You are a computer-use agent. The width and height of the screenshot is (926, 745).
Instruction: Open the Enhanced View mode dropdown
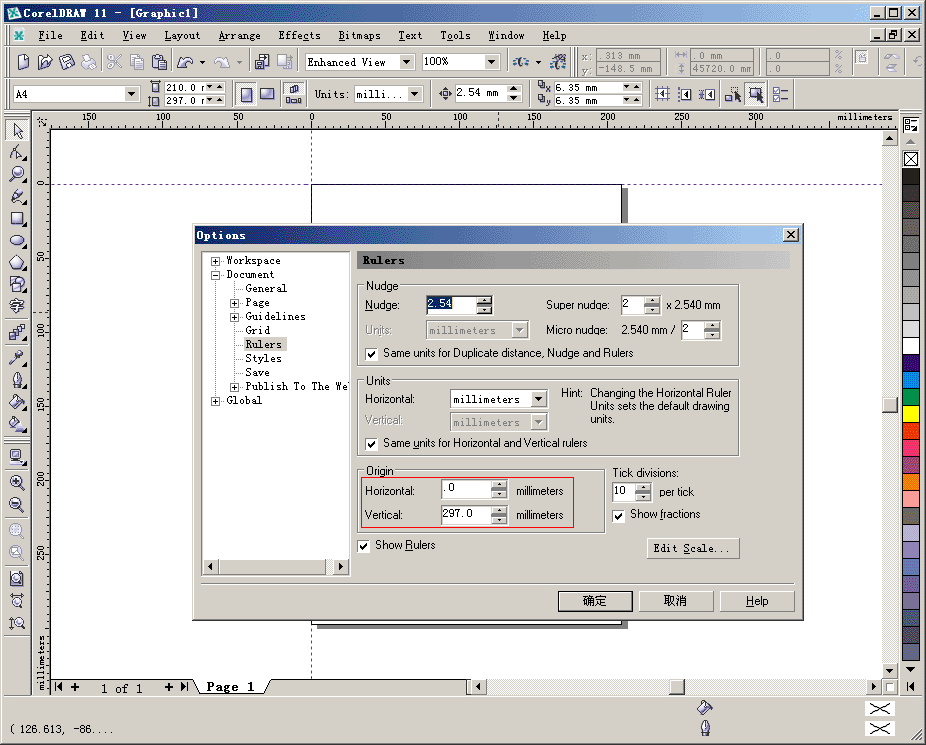(x=406, y=61)
